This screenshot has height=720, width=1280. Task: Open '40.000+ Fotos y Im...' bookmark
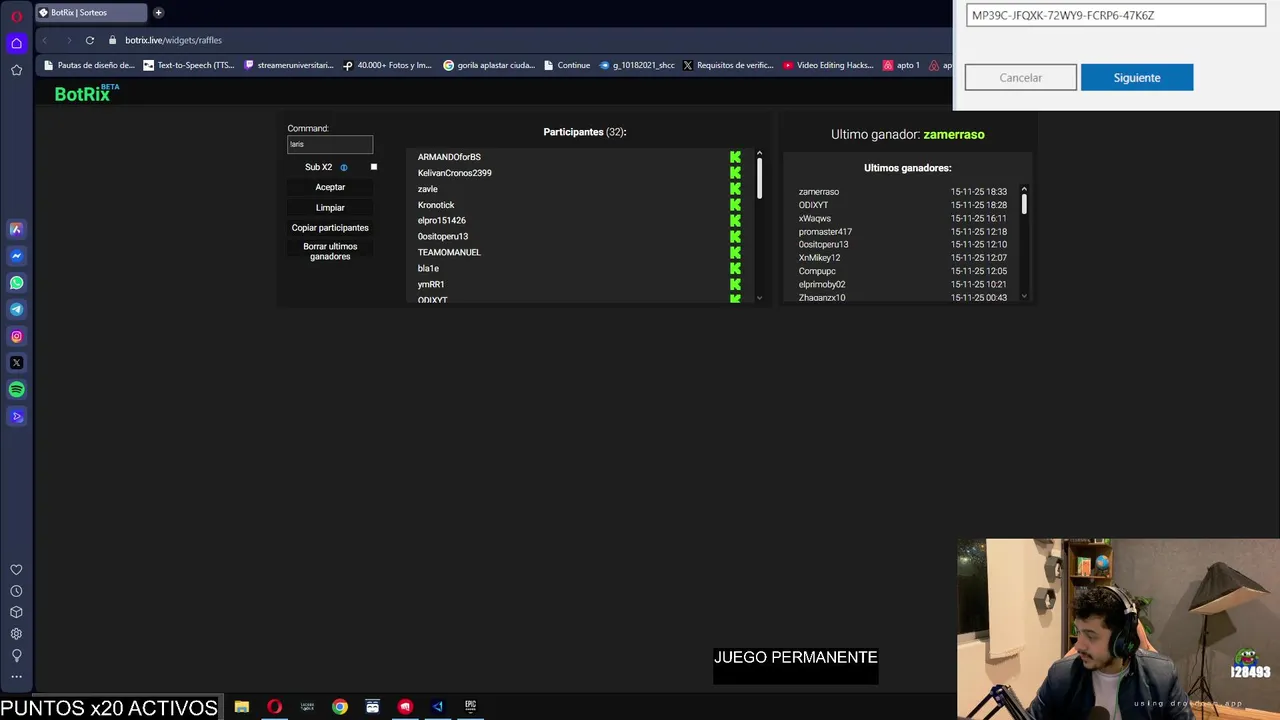388,65
